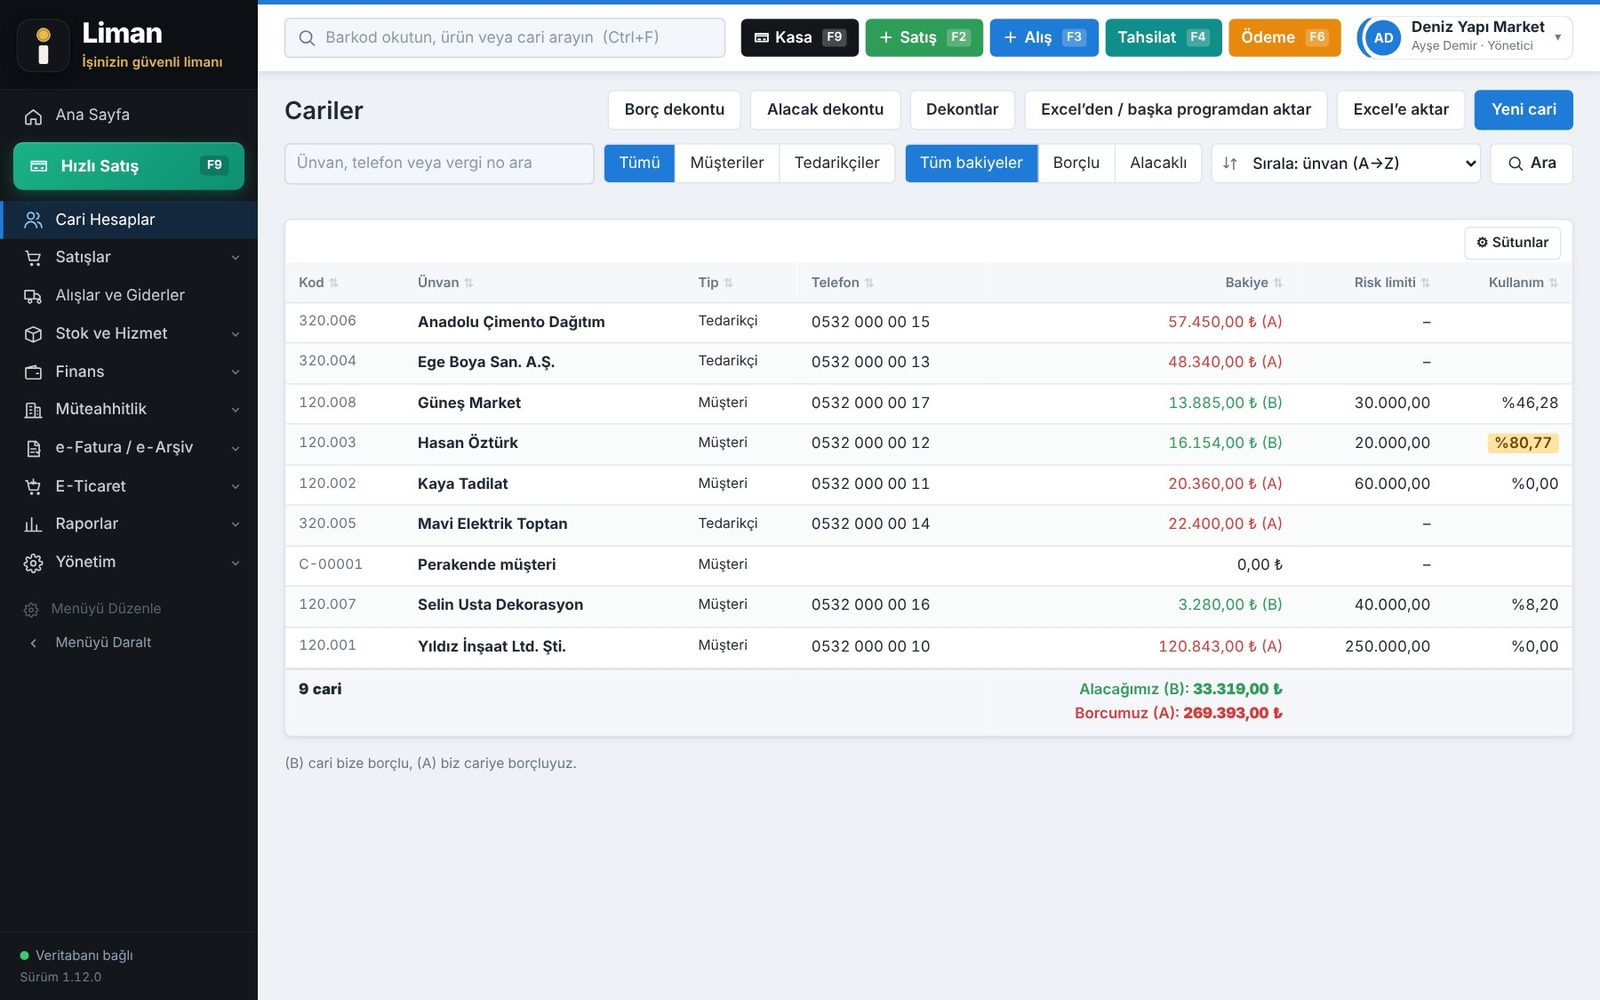
Task: Click the Cari Hesaplar people icon
Action: pyautogui.click(x=33, y=220)
